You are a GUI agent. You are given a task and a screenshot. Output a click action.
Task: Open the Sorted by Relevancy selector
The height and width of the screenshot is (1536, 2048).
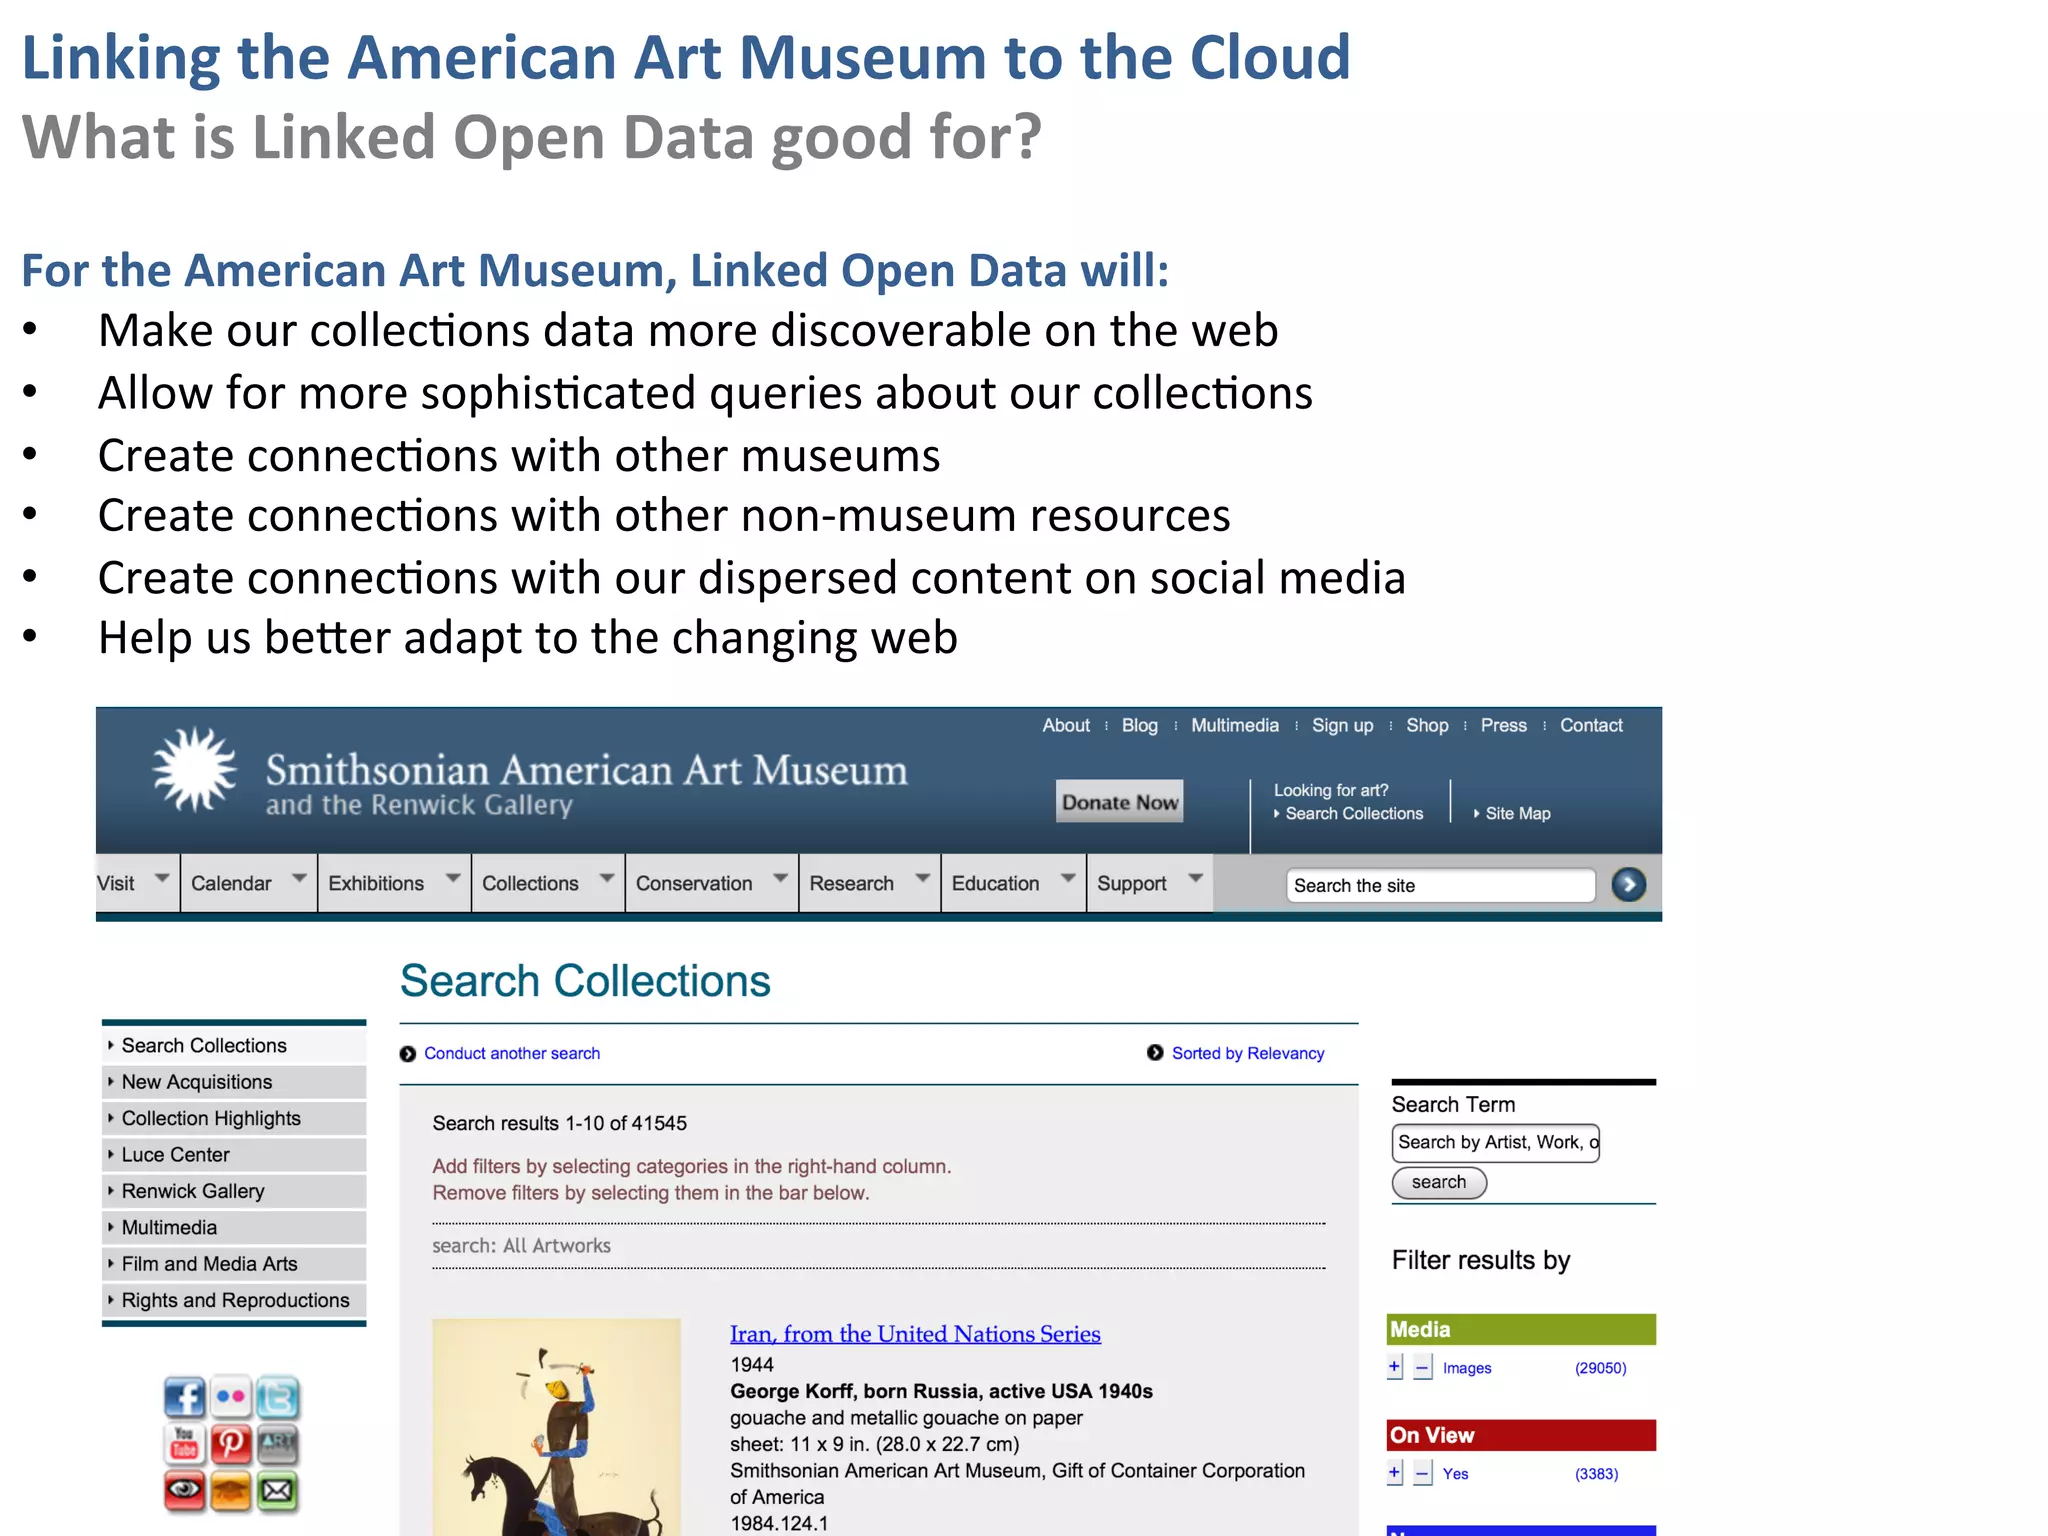click(x=1247, y=1053)
